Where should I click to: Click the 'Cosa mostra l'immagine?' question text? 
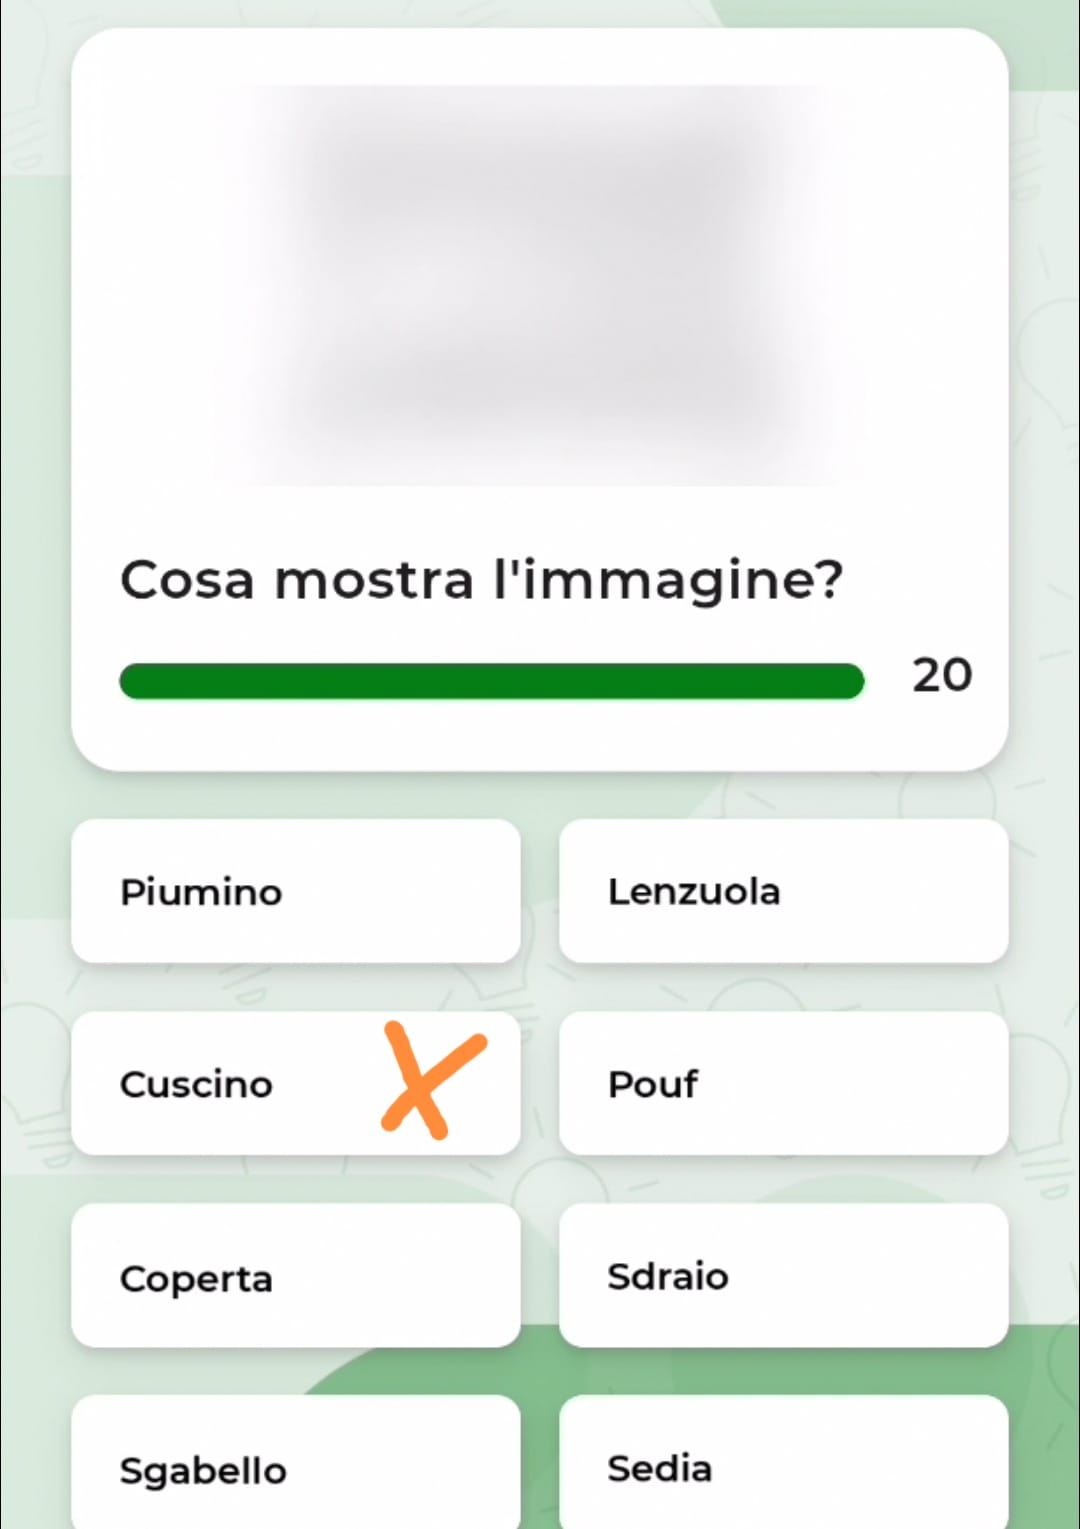tap(482, 580)
